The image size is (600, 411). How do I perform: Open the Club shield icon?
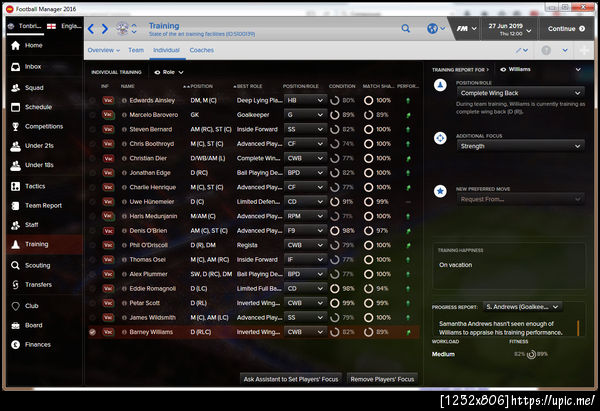pos(15,306)
